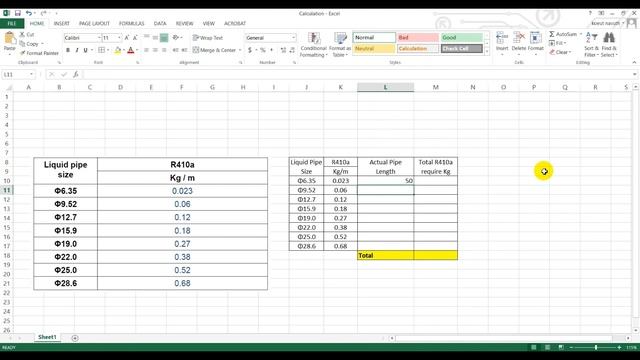This screenshot has height=360, width=640.
Task: Decrease decimal places
Action: tap(292, 50)
